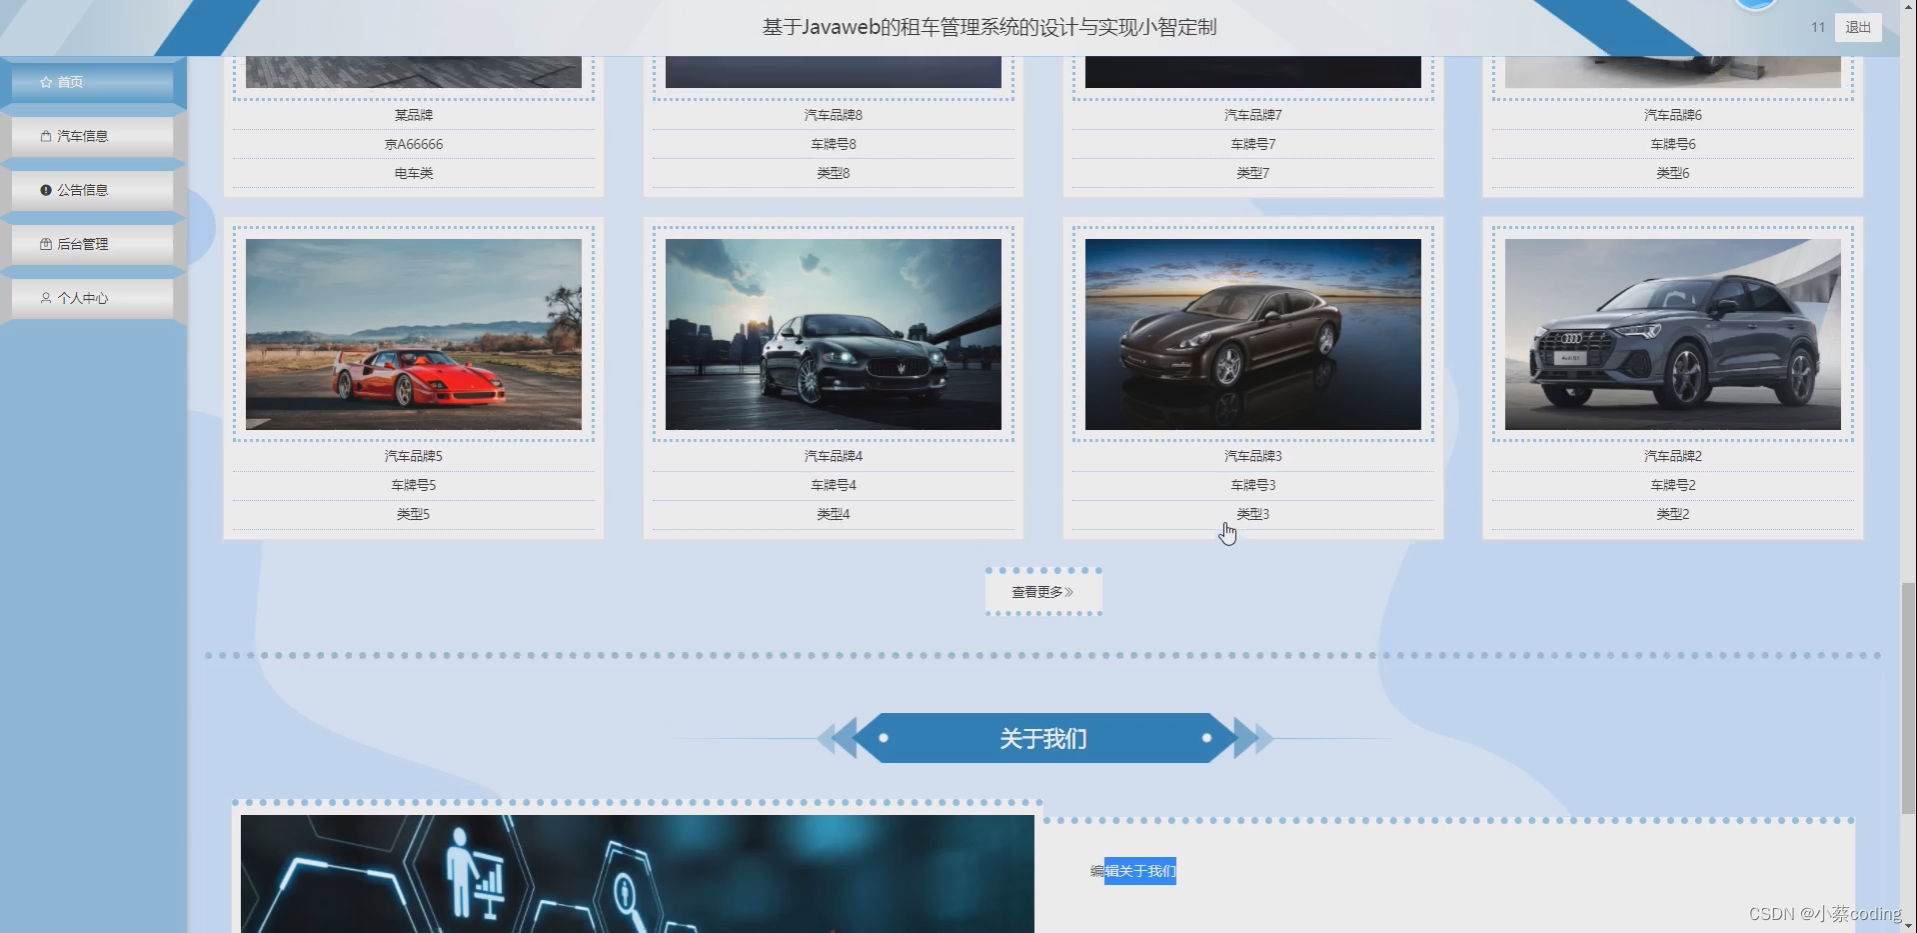Open the 首页 home menu item
This screenshot has width=1917, height=933.
(92, 82)
